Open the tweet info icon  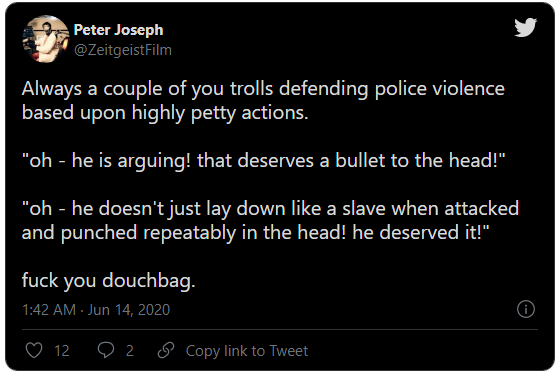[x=526, y=309]
